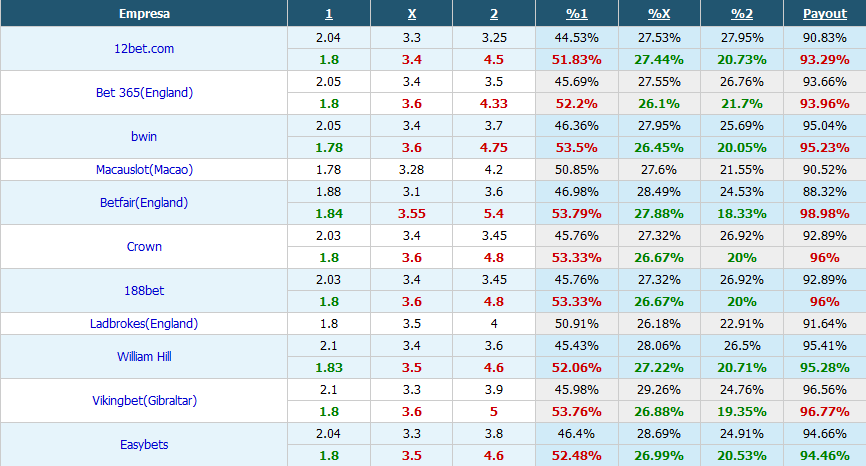Select bwin %2 value 25.69%
Viewport: 866px width, 466px height.
coord(742,126)
